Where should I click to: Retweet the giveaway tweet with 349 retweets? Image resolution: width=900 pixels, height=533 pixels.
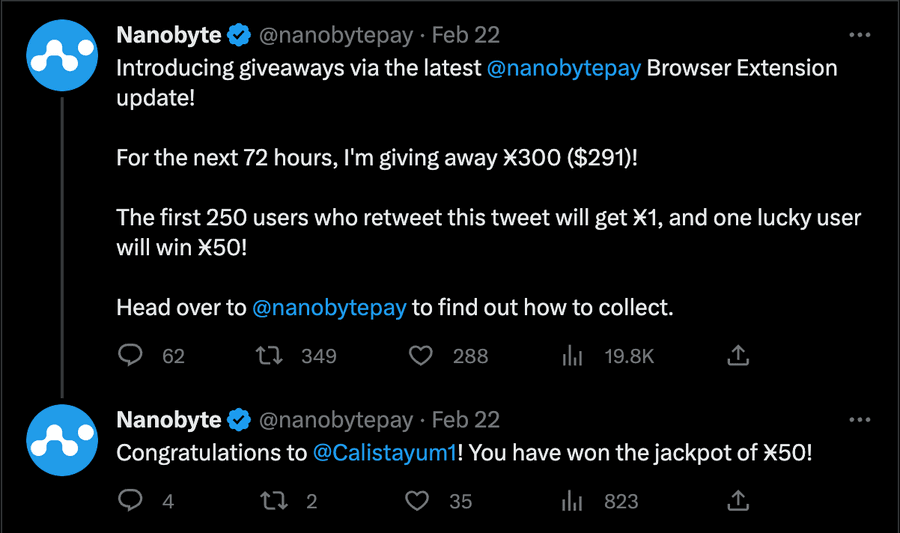tap(269, 356)
